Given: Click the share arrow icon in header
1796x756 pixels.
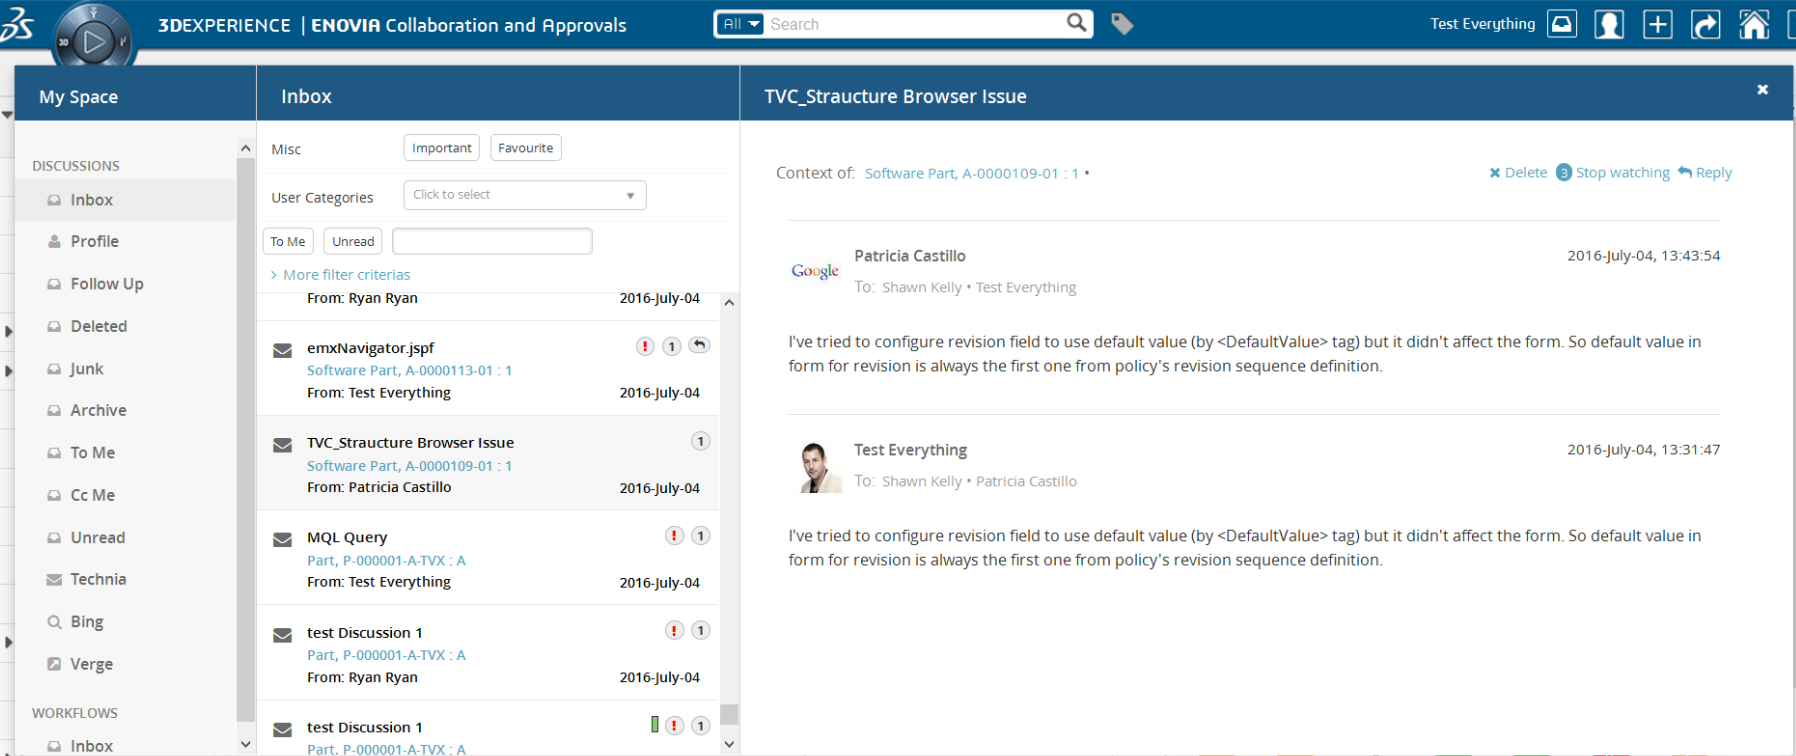Looking at the screenshot, I should 1705,25.
